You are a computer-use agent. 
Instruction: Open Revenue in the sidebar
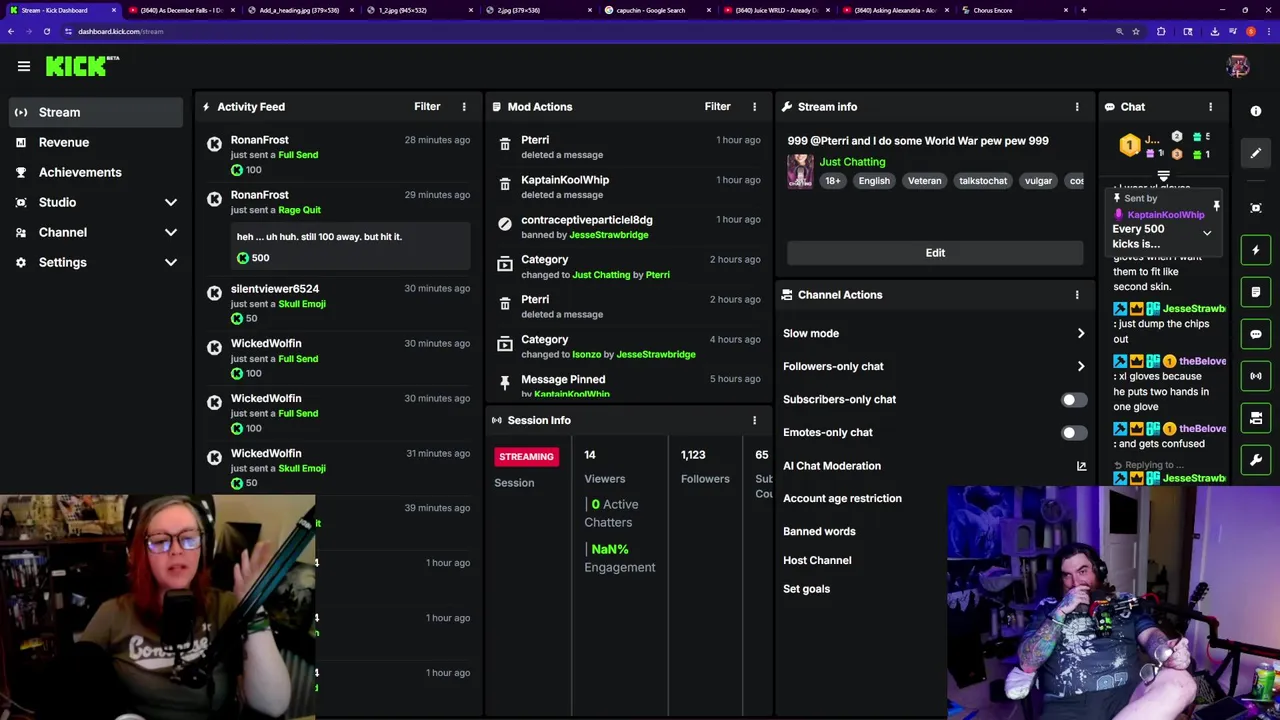96,142
